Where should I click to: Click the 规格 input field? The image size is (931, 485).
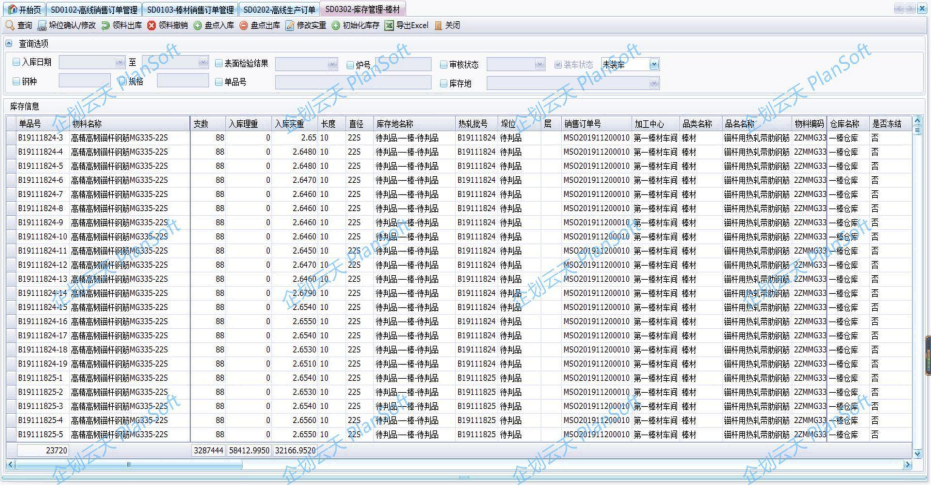pos(183,81)
